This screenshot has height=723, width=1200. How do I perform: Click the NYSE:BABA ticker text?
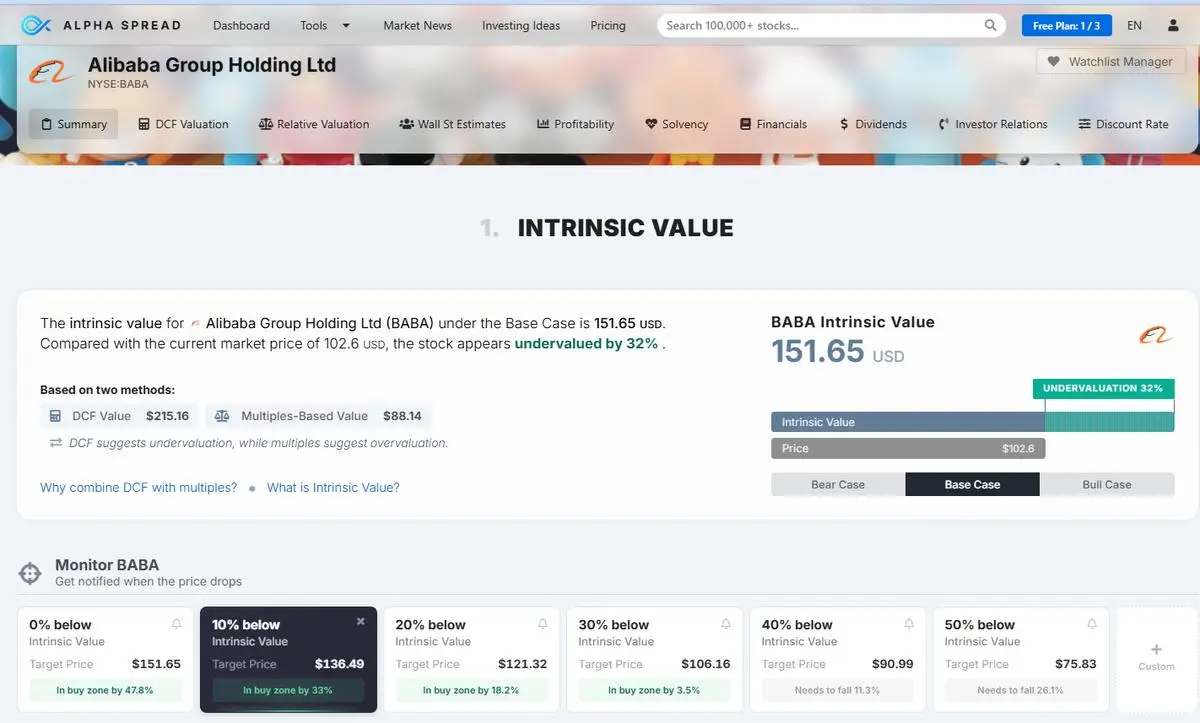[118, 85]
